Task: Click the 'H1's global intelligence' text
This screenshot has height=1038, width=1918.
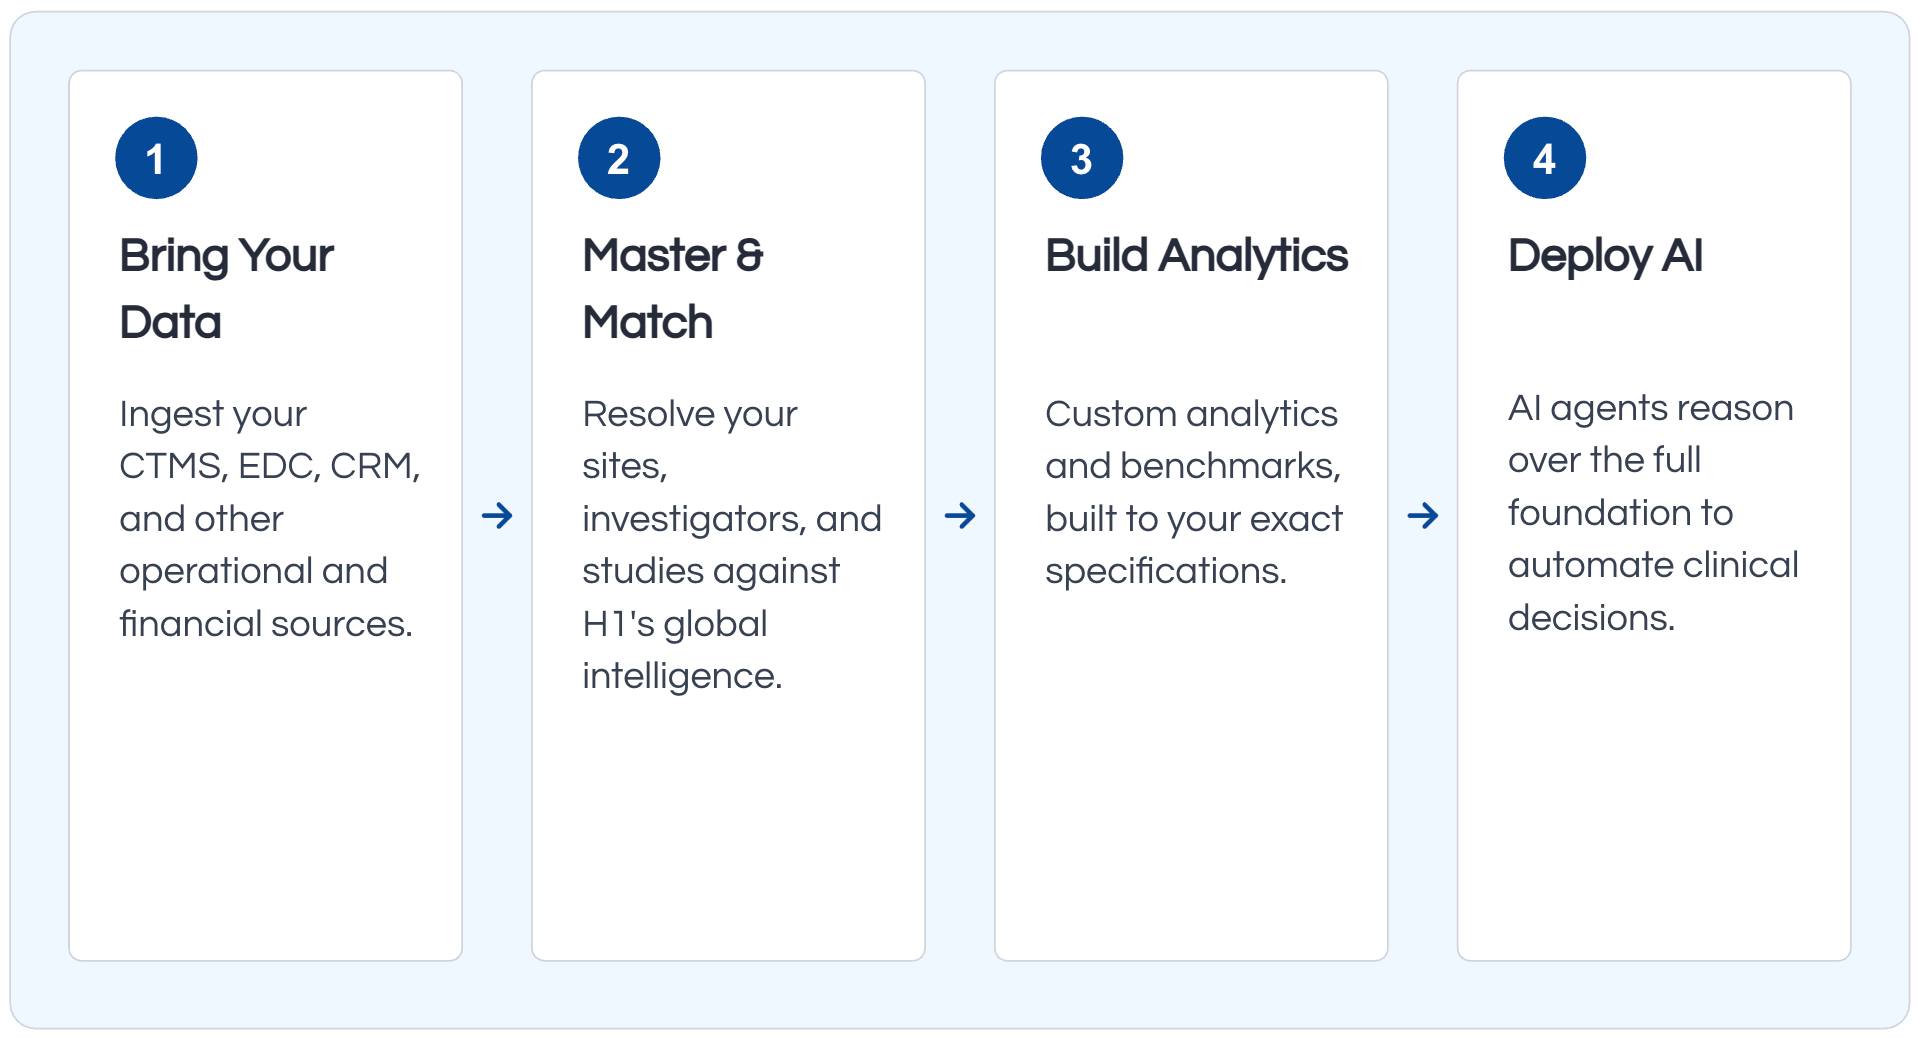Action: pyautogui.click(x=682, y=650)
